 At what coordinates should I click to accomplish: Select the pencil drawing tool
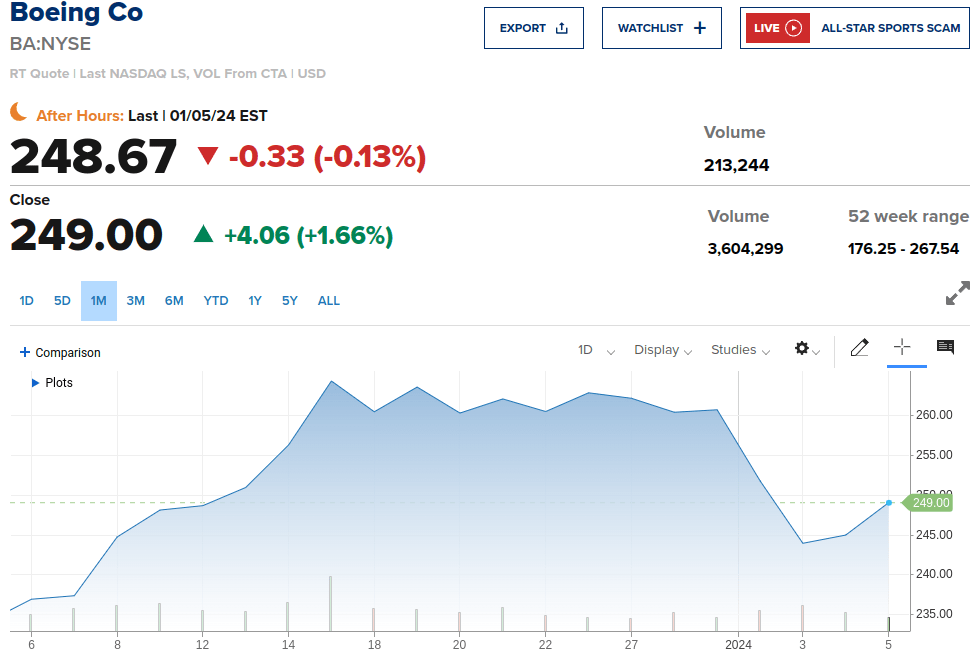pyautogui.click(x=859, y=348)
